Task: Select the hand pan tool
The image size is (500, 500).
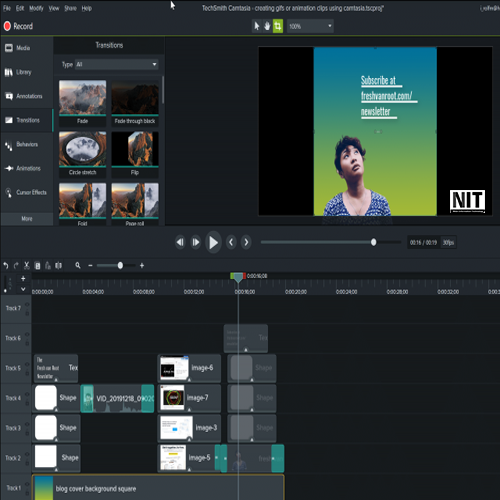Action: point(267,26)
